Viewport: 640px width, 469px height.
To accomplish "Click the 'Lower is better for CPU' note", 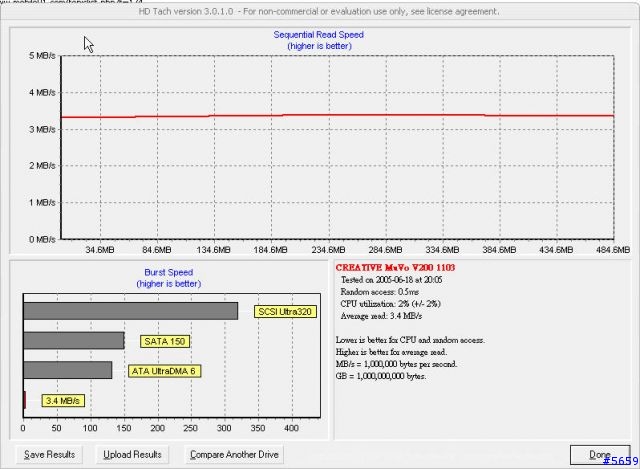I will tap(410, 340).
